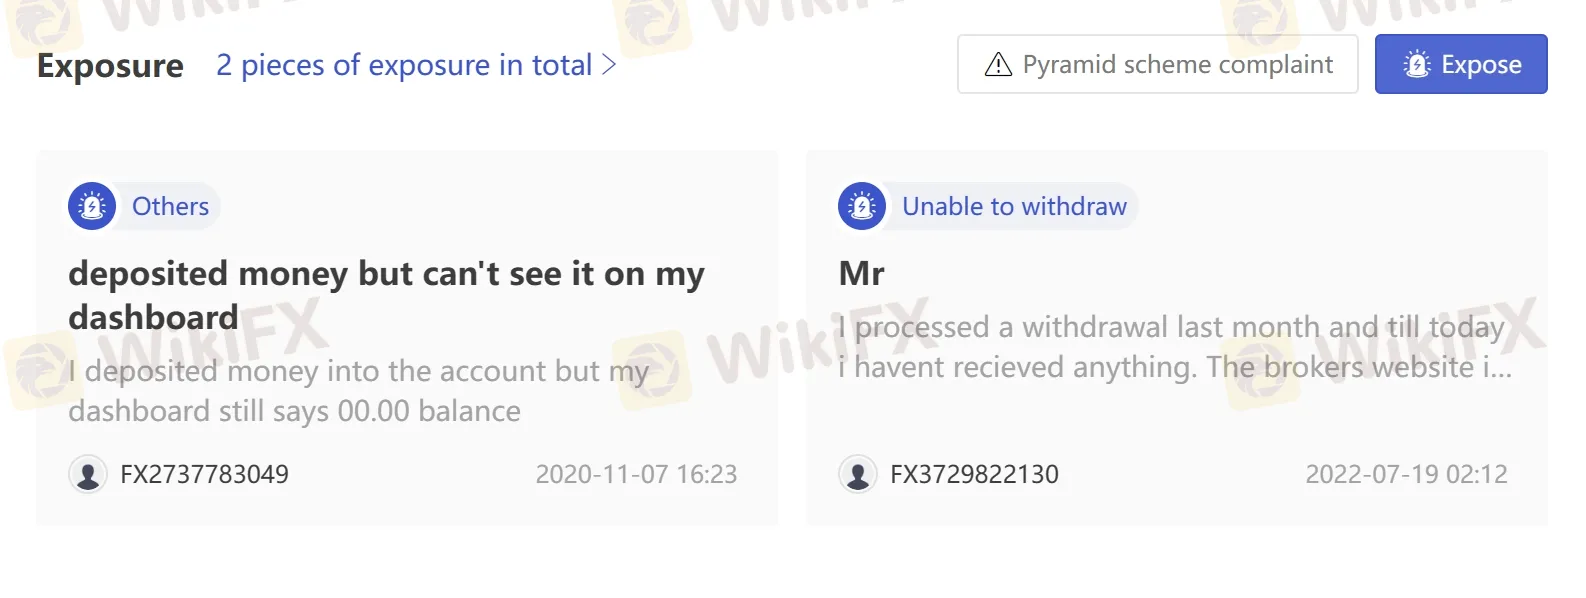Image resolution: width=1586 pixels, height=598 pixels.
Task: Click the warning triangle icon
Action: [x=998, y=65]
